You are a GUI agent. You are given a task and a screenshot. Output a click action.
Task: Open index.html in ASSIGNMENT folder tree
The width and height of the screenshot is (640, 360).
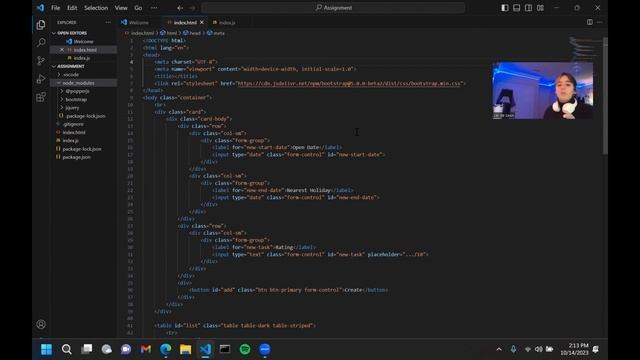pos(74,132)
